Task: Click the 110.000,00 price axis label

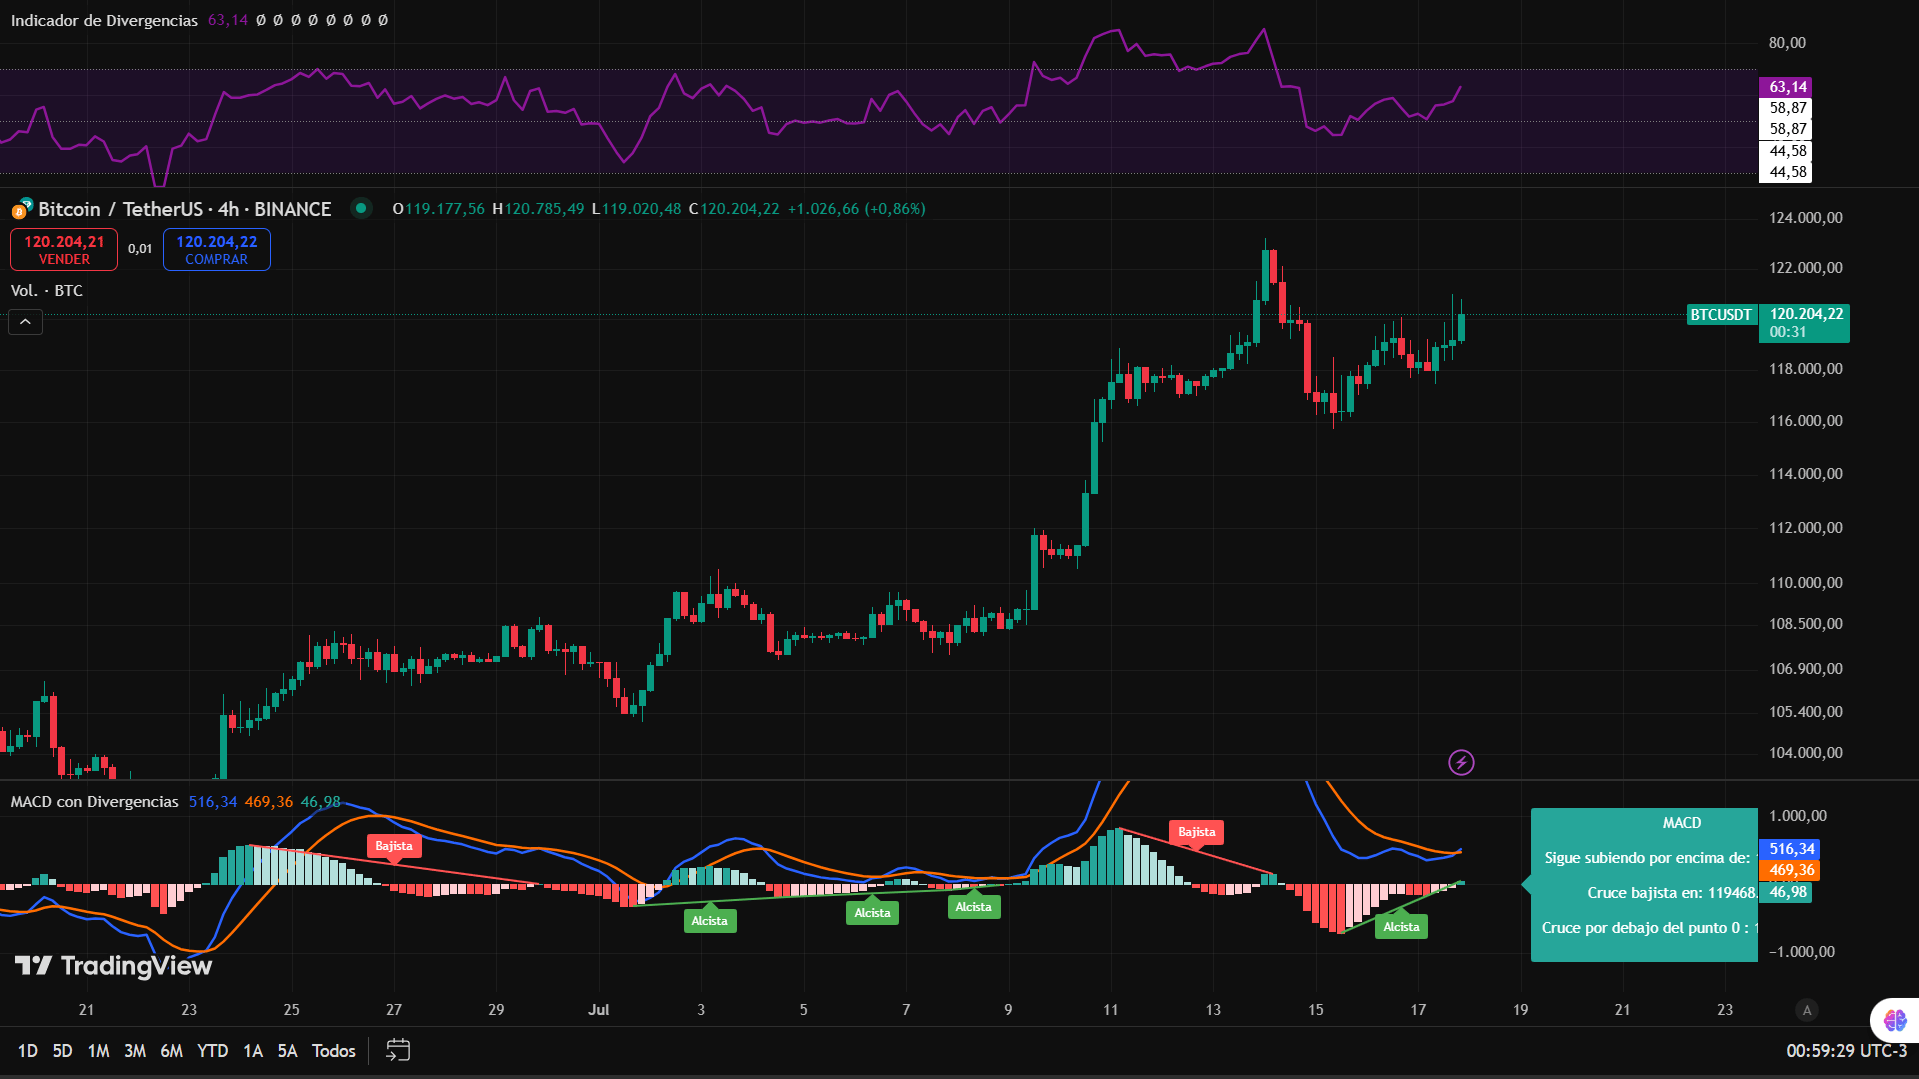Action: click(x=1806, y=583)
